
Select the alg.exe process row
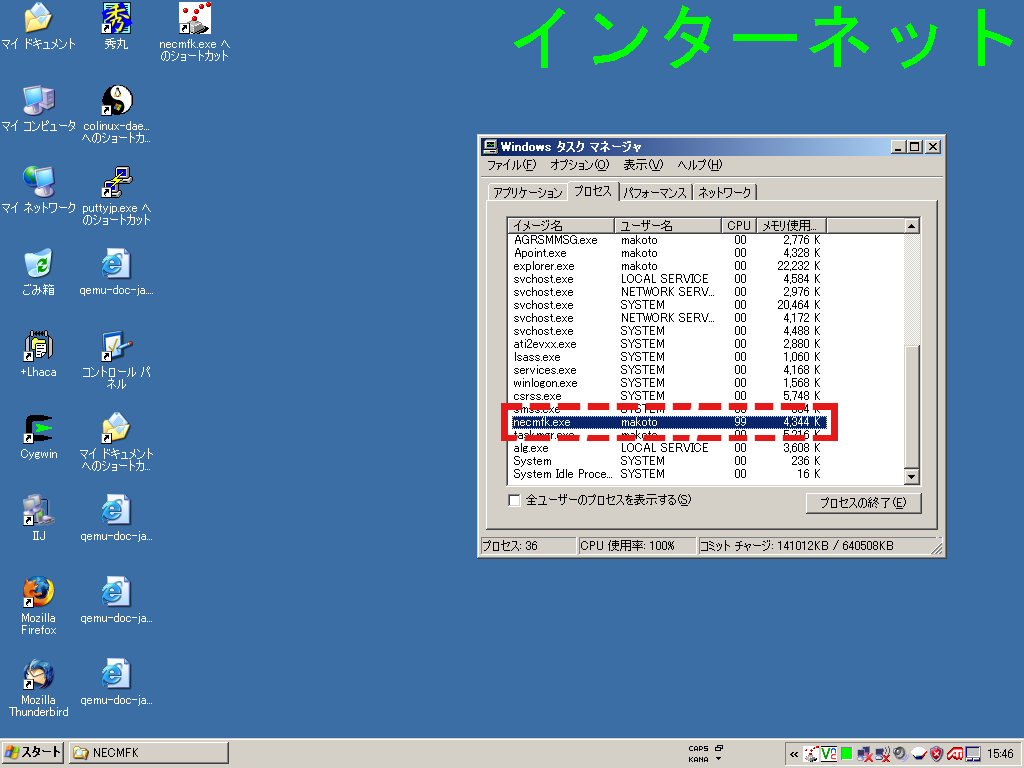click(666, 448)
